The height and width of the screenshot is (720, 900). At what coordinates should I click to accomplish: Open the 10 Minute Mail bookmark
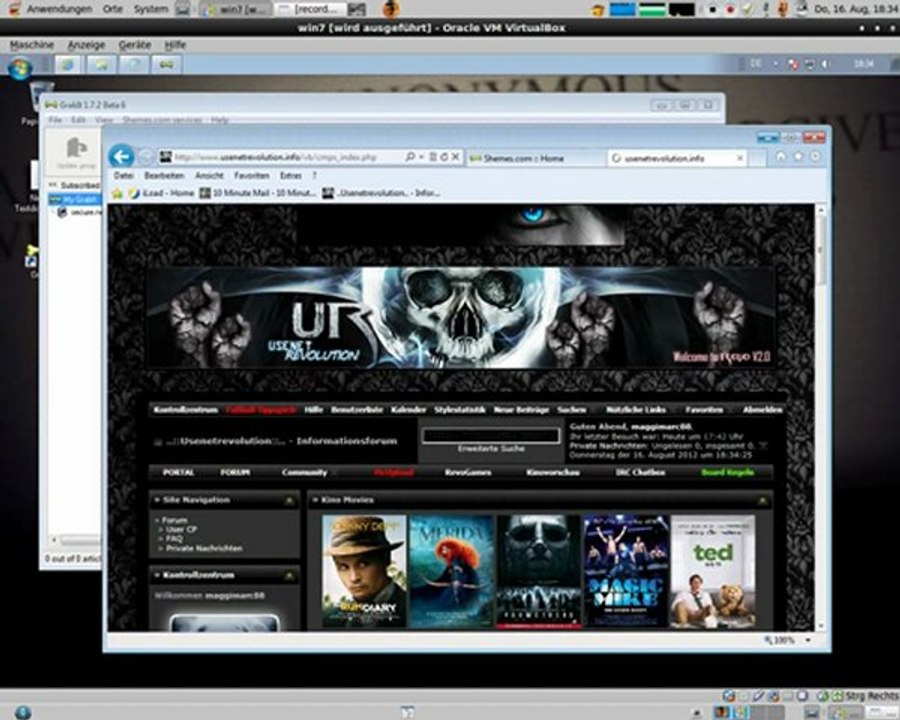point(258,193)
